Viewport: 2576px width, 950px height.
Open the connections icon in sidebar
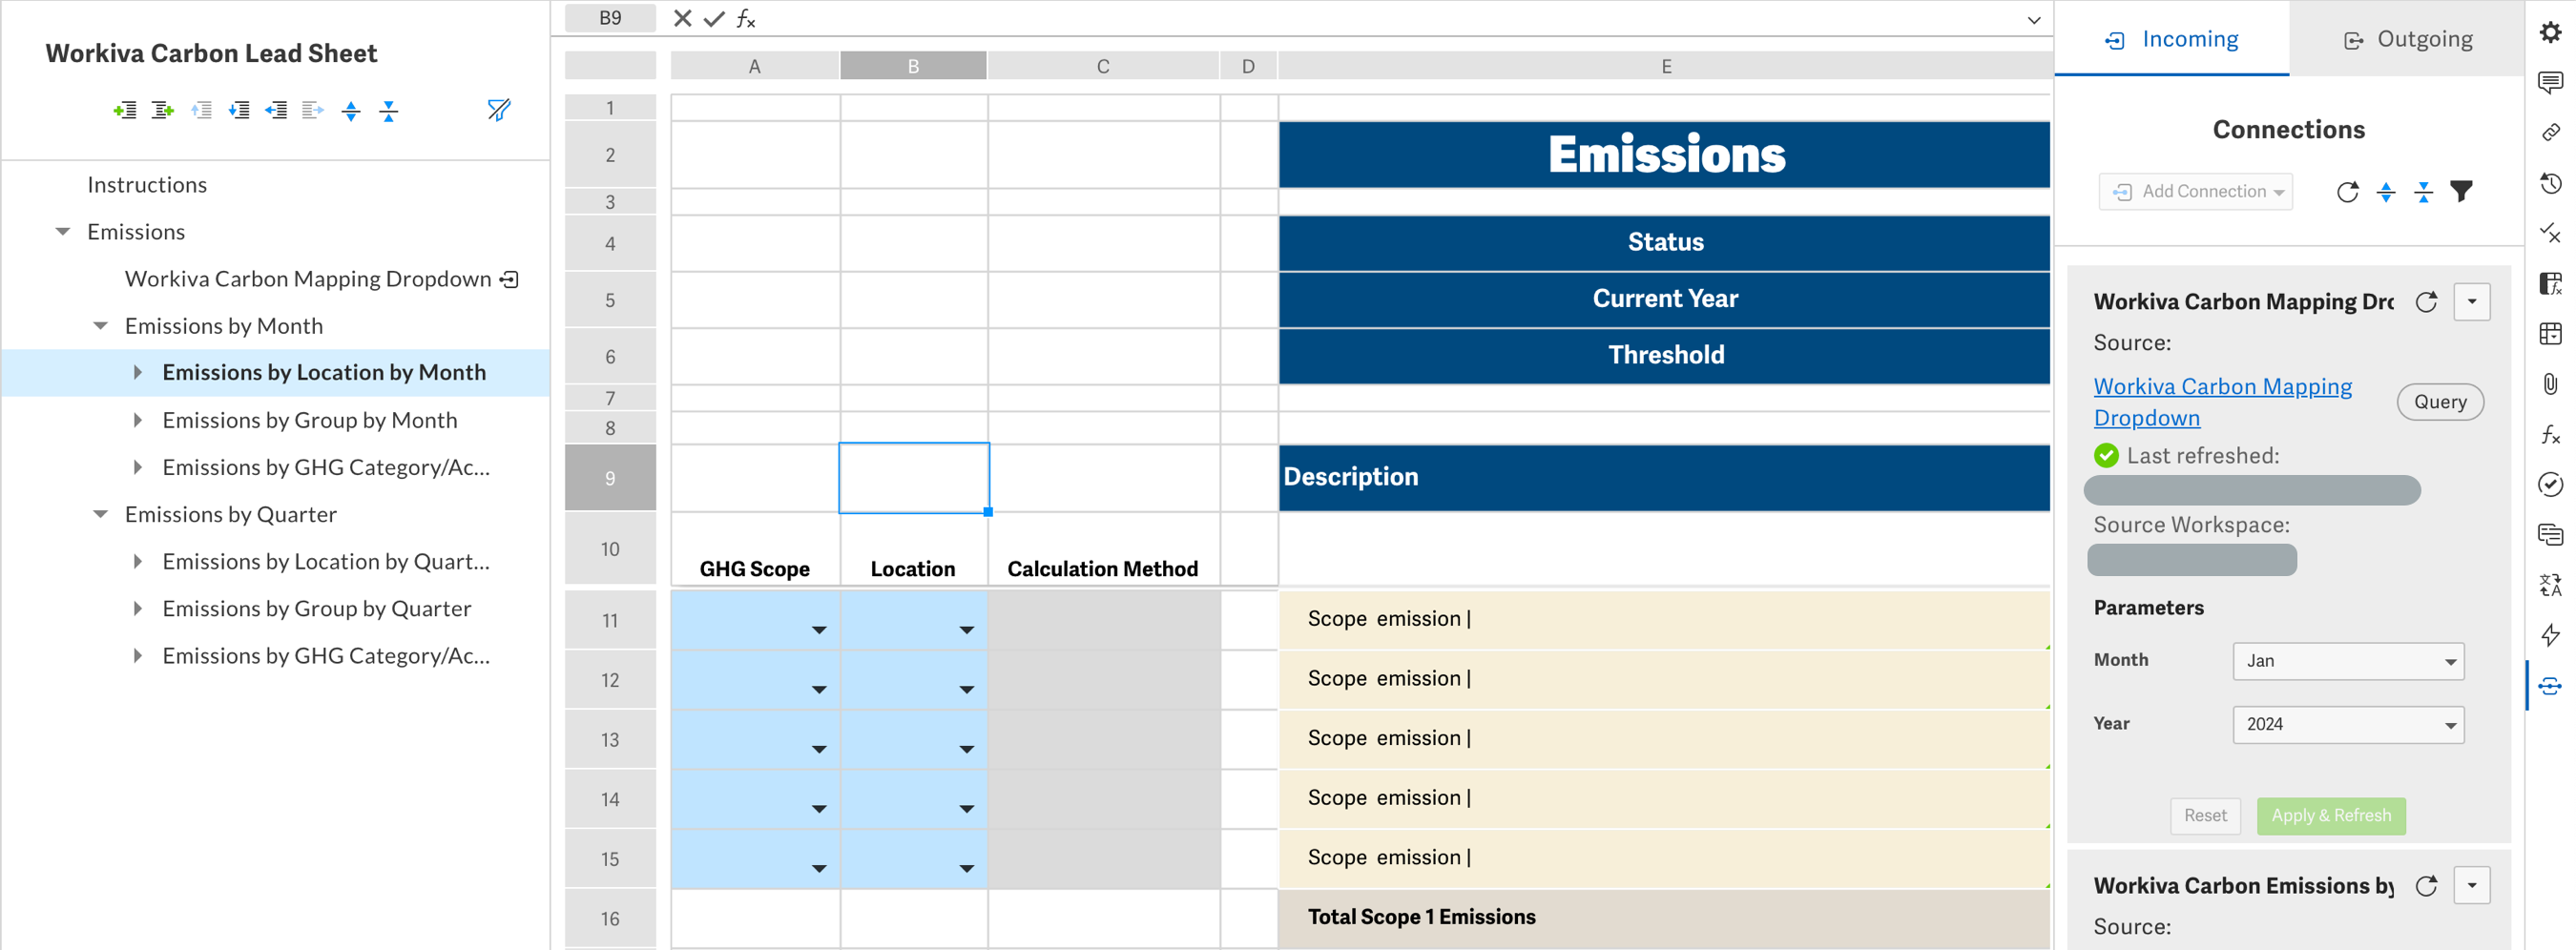point(2551,686)
